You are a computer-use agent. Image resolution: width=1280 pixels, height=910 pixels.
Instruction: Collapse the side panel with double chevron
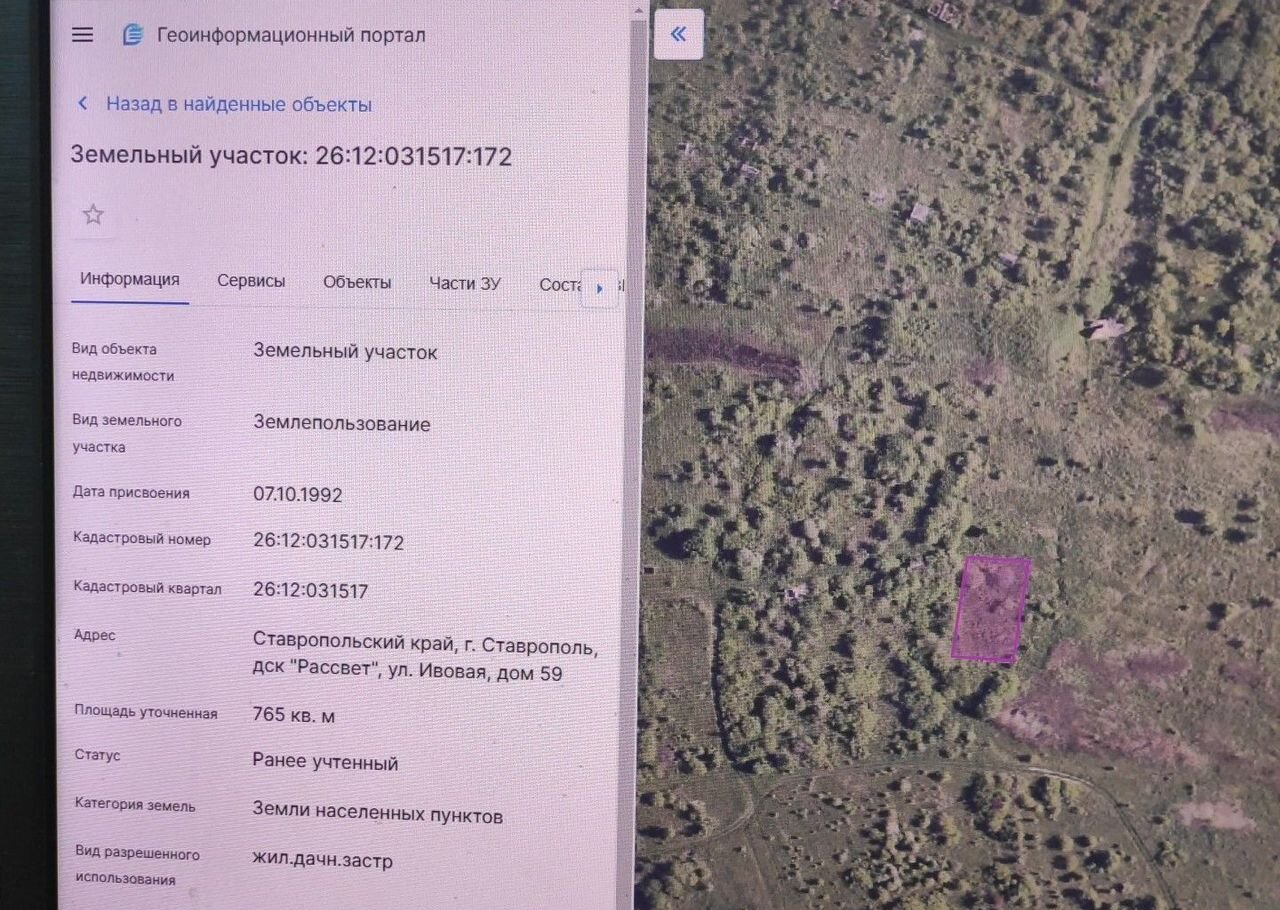click(678, 35)
